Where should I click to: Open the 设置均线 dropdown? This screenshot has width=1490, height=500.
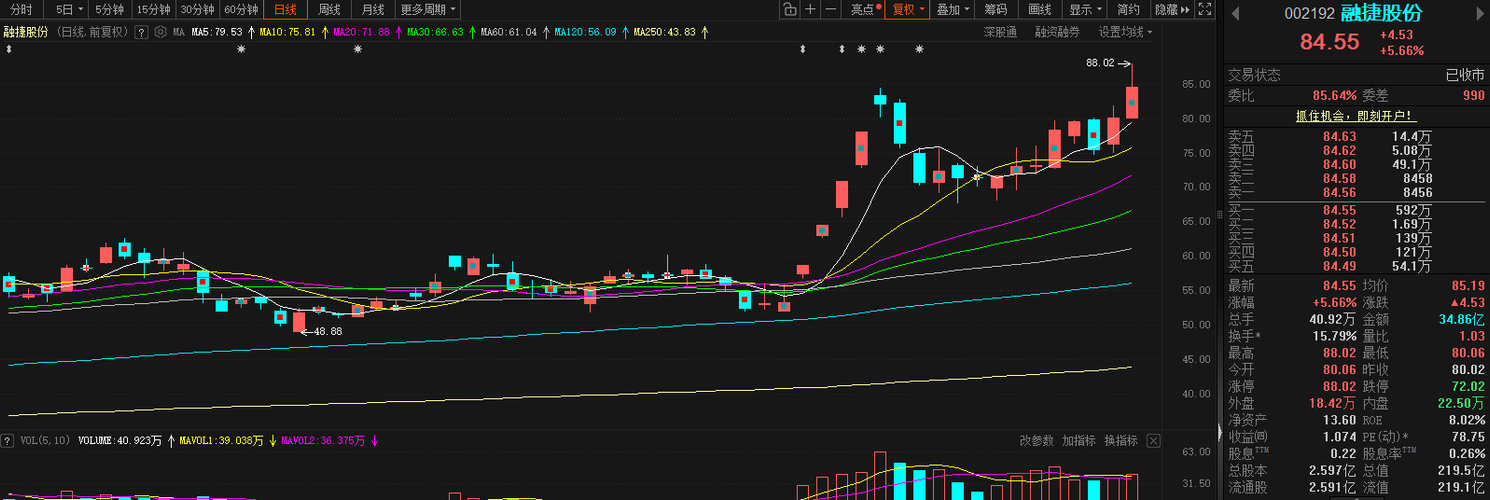pyautogui.click(x=1125, y=32)
